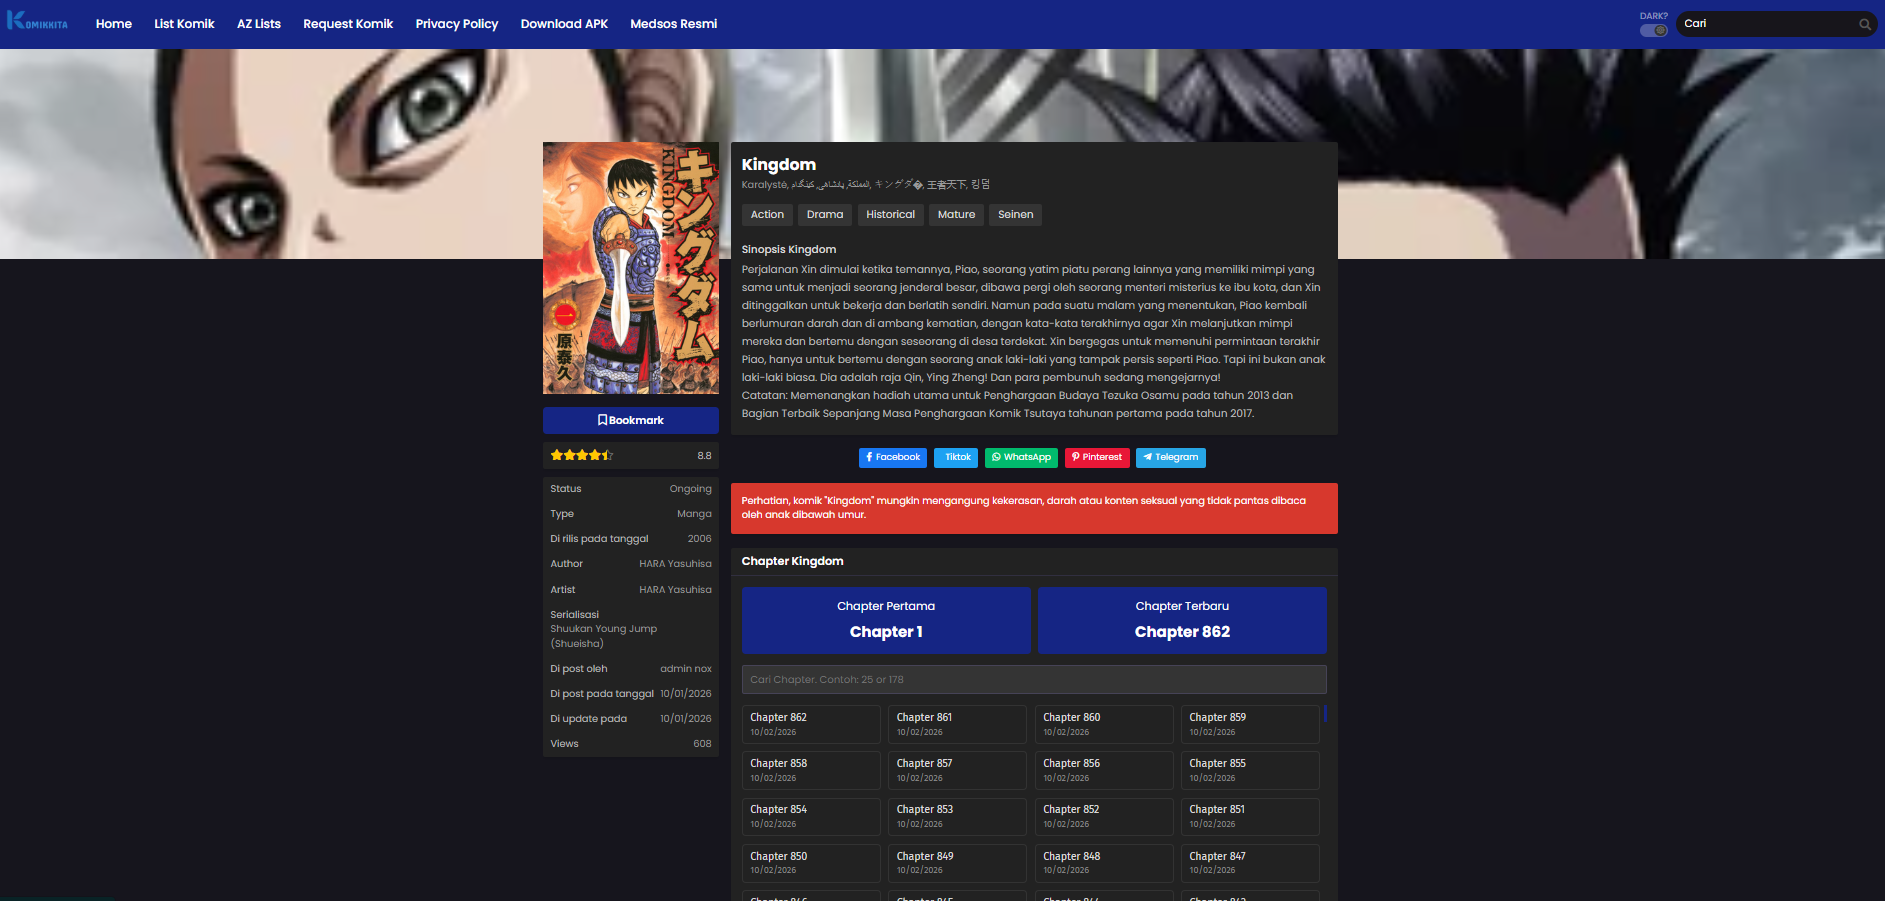
Task: Click the red content warning notice
Action: (x=1034, y=508)
